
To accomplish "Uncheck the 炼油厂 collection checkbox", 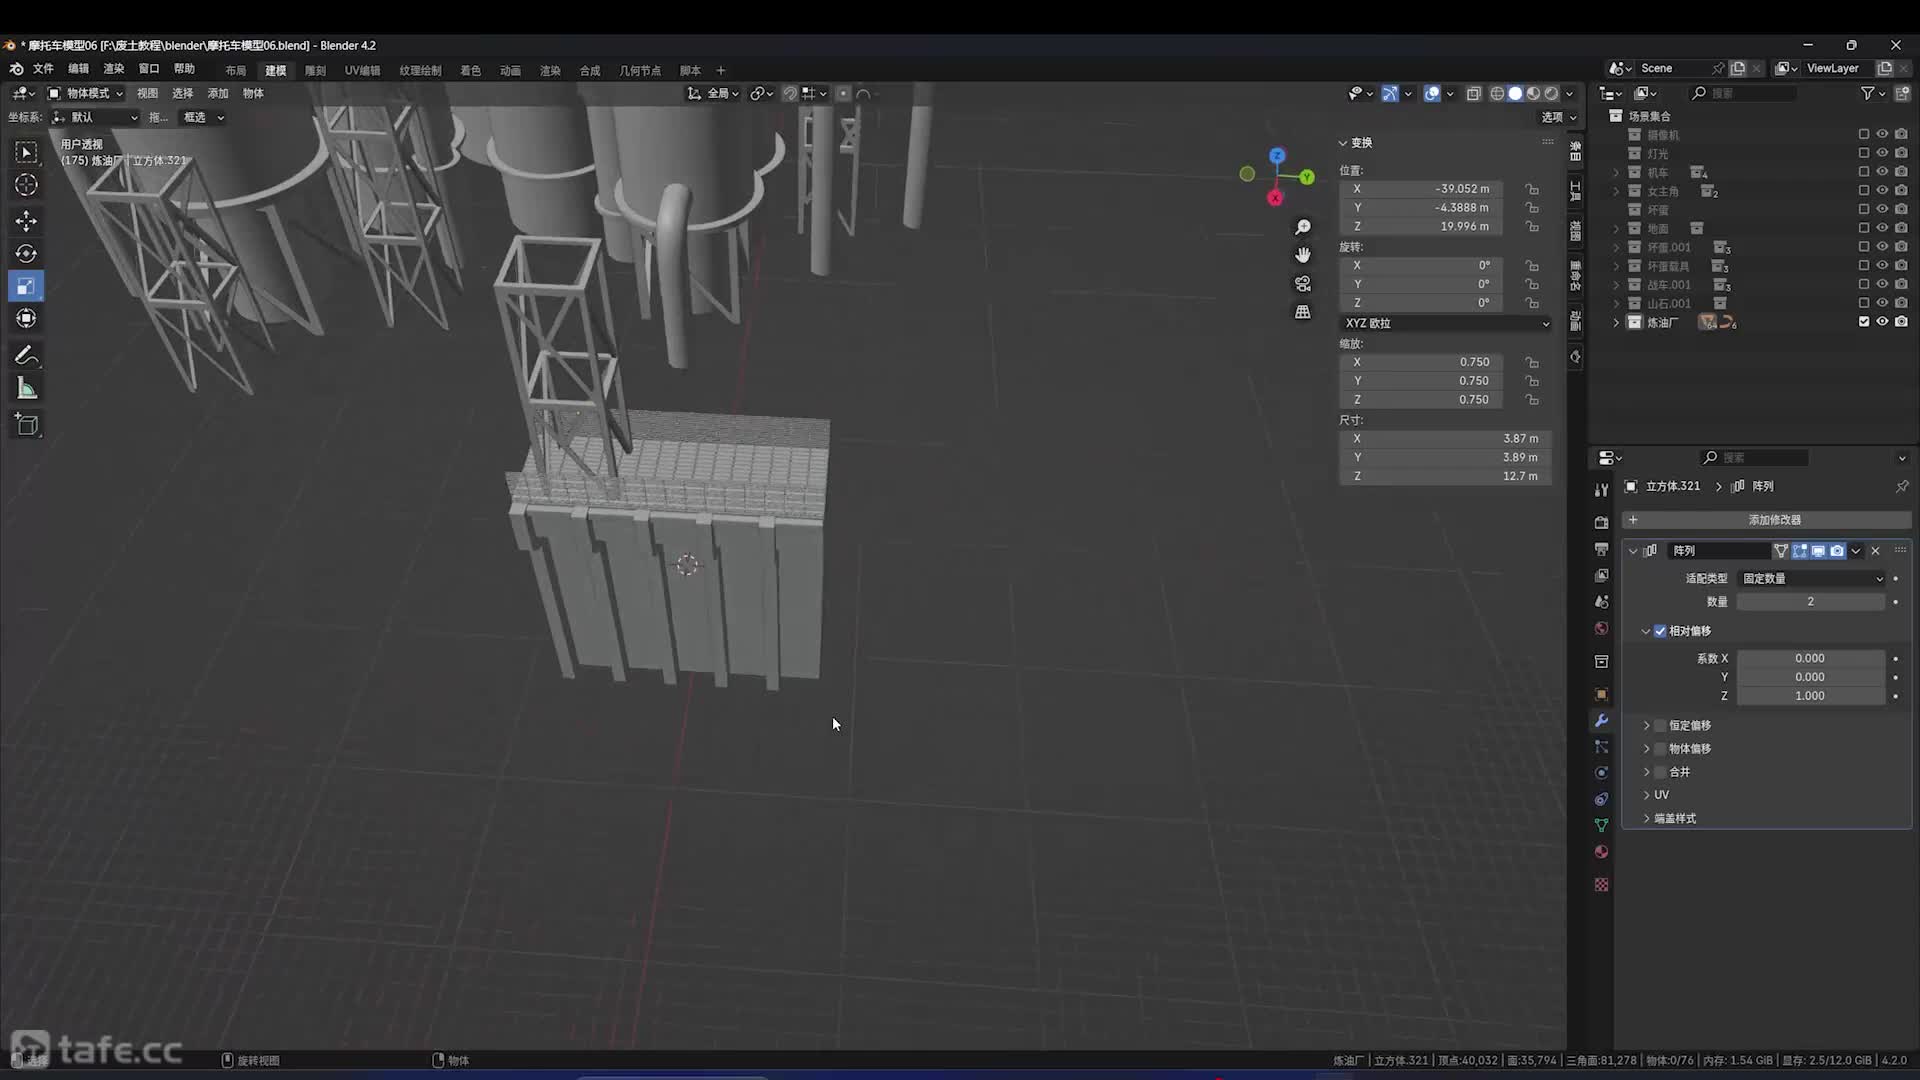I will 1863,322.
